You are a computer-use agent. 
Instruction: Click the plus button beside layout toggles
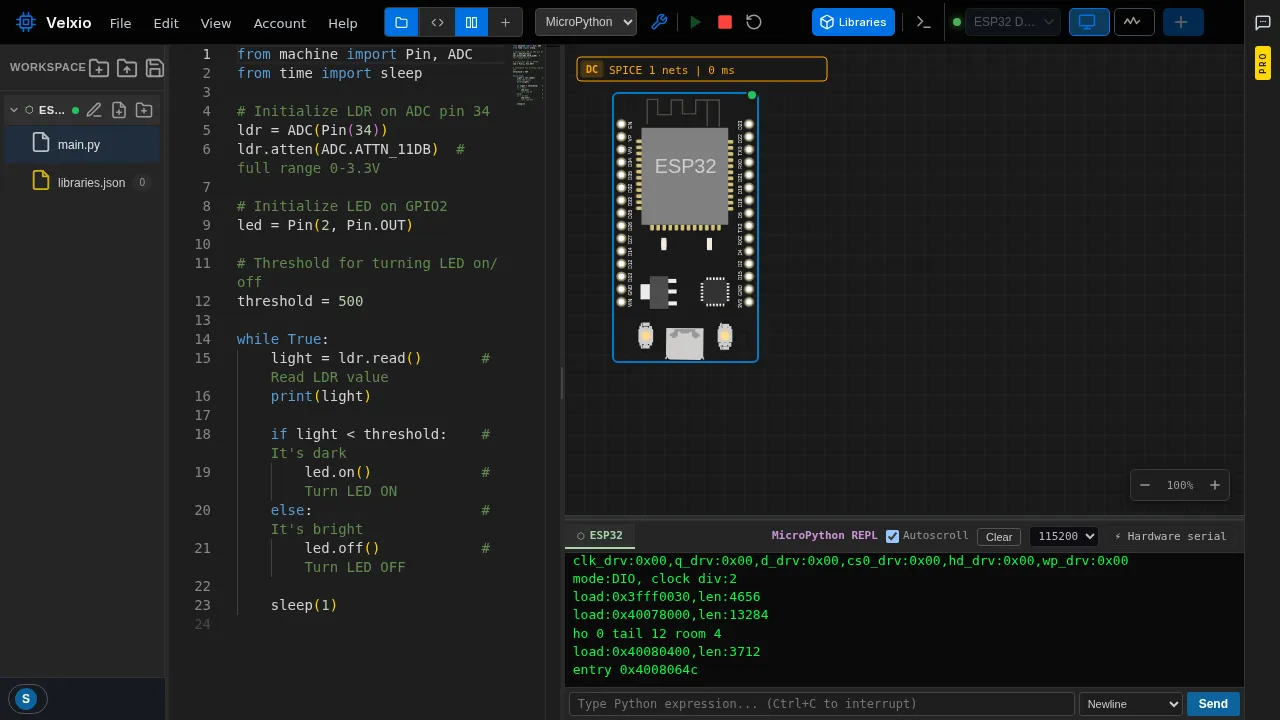coord(505,22)
